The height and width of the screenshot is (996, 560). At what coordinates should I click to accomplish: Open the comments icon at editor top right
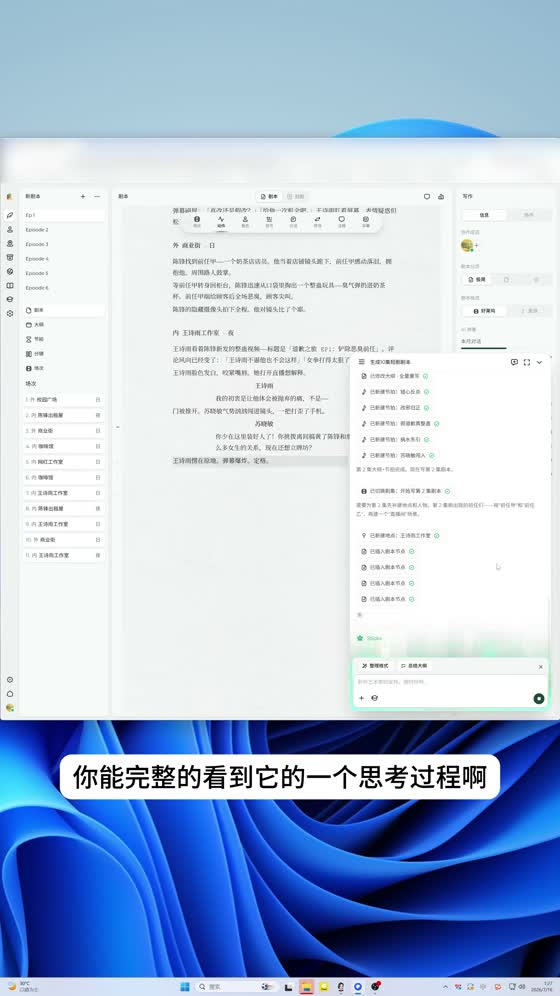(x=427, y=196)
